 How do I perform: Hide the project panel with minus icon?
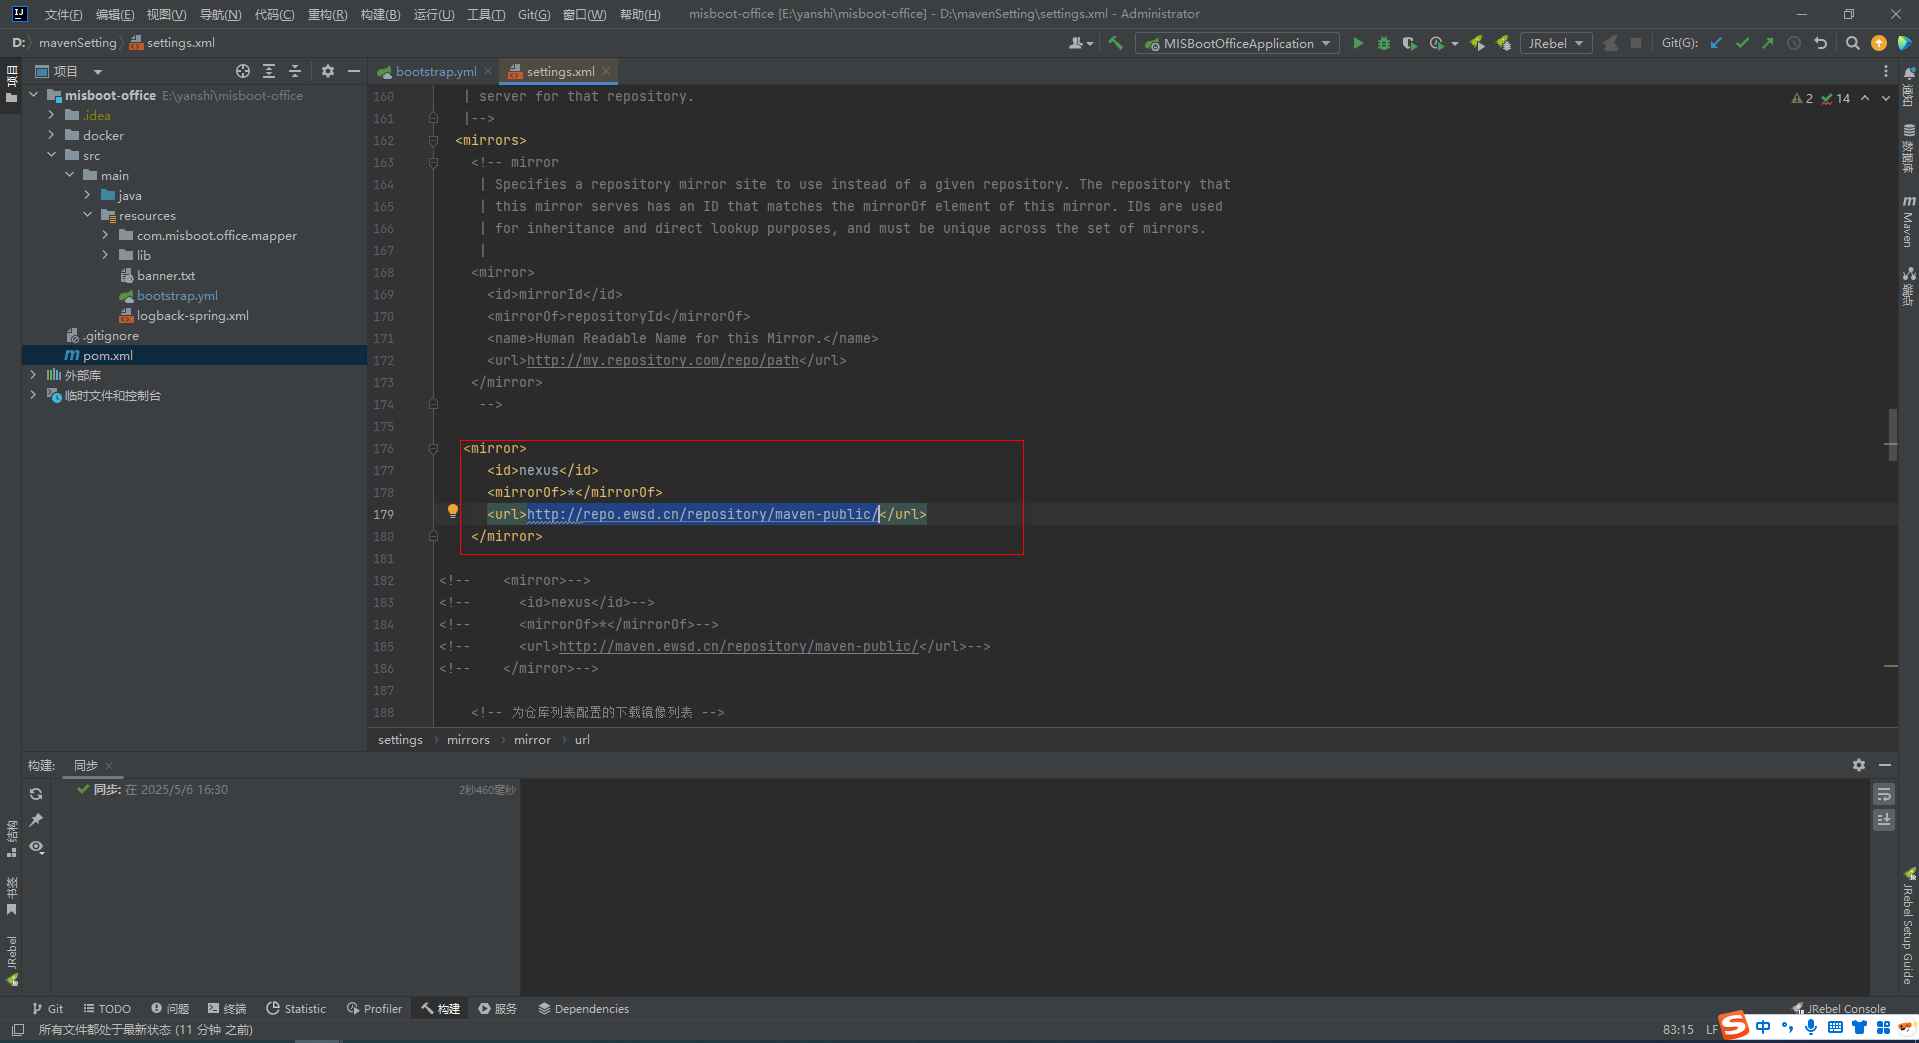coord(353,71)
